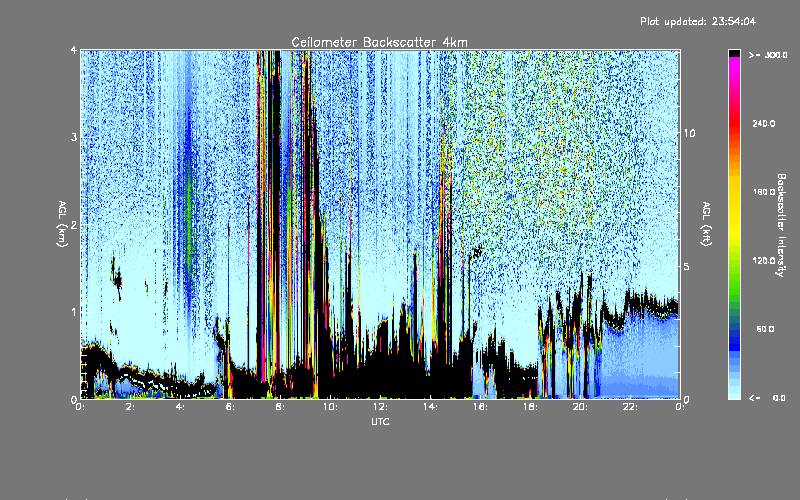
Task: Click the '<= 0.0' colorbar minimum label
Action: (x=767, y=398)
